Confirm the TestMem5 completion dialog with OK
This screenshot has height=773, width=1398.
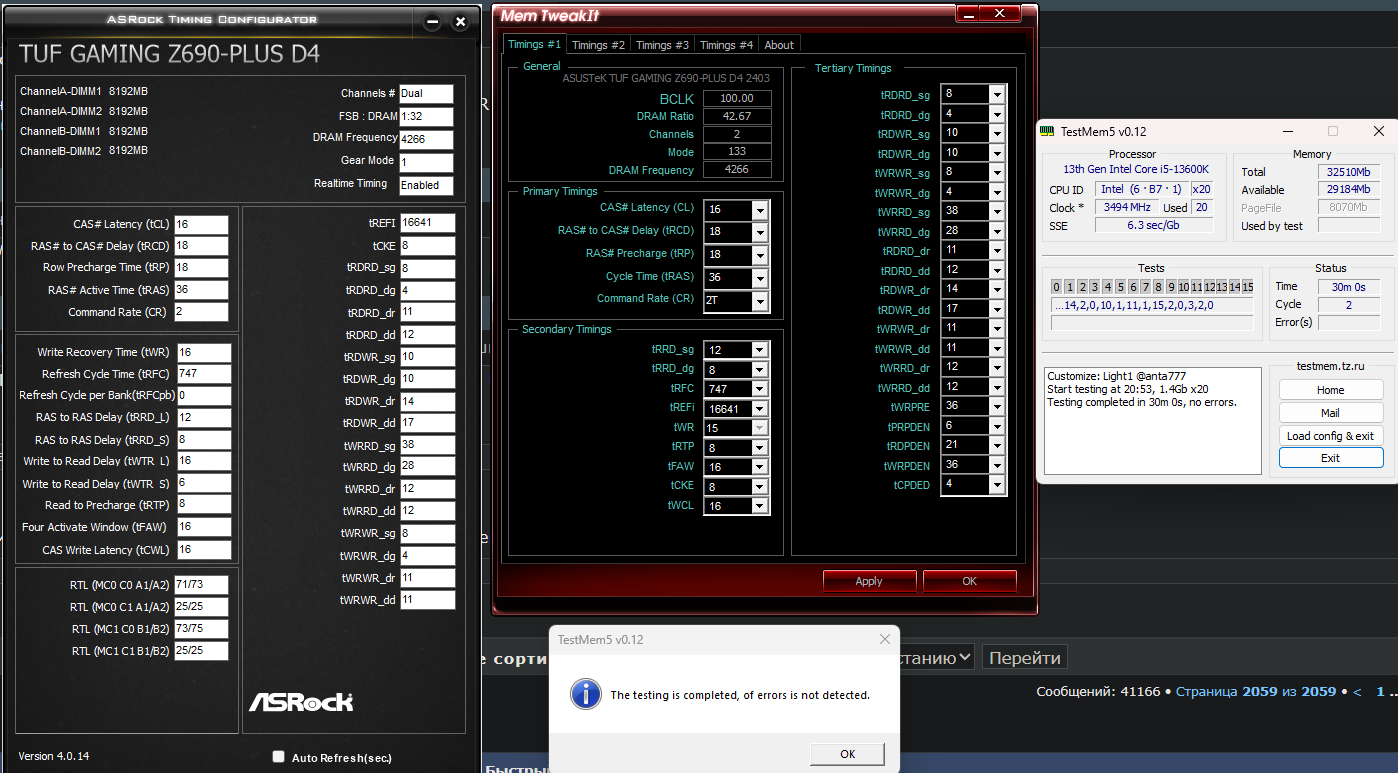847,754
